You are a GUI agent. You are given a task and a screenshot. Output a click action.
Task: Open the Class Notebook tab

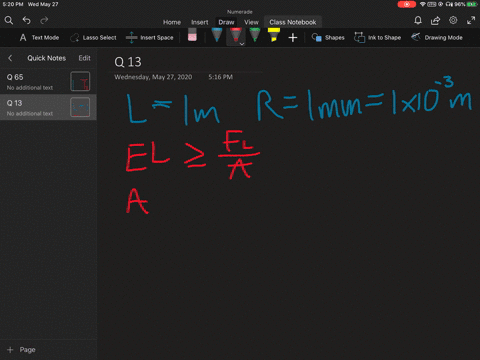(x=293, y=22)
